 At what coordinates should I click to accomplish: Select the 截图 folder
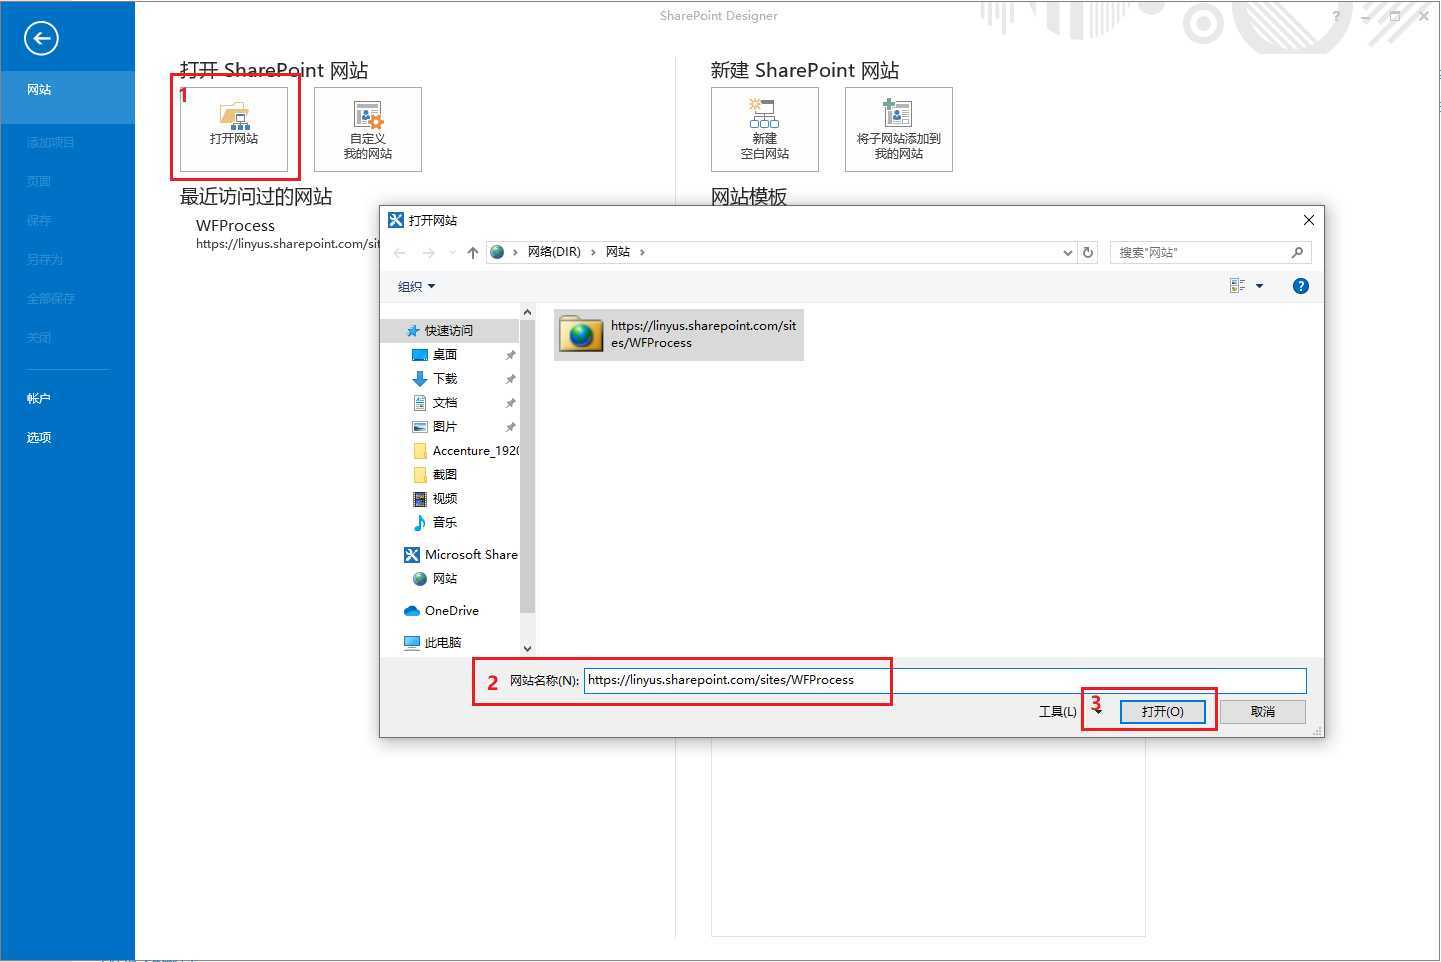[445, 475]
